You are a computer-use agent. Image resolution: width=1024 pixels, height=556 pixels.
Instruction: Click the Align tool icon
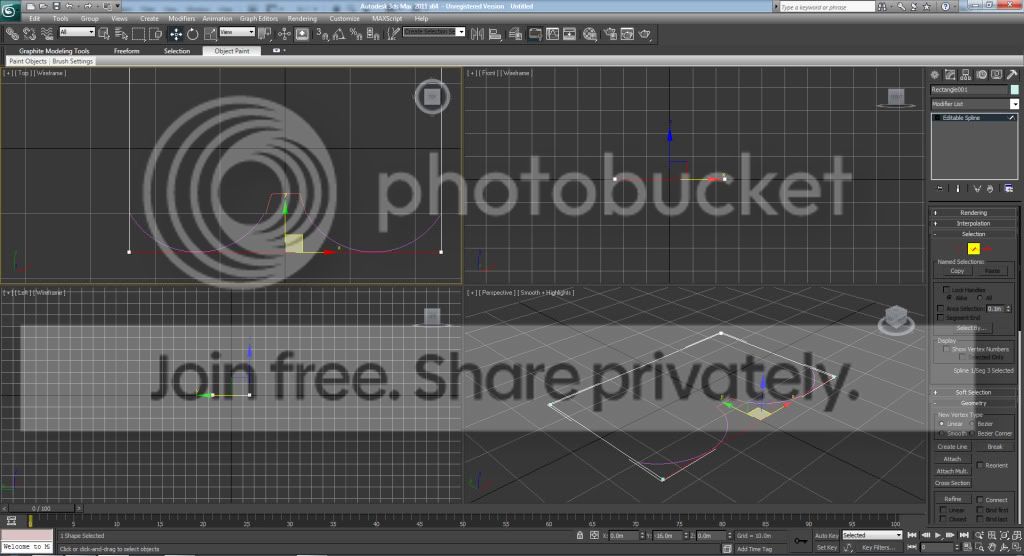495,34
